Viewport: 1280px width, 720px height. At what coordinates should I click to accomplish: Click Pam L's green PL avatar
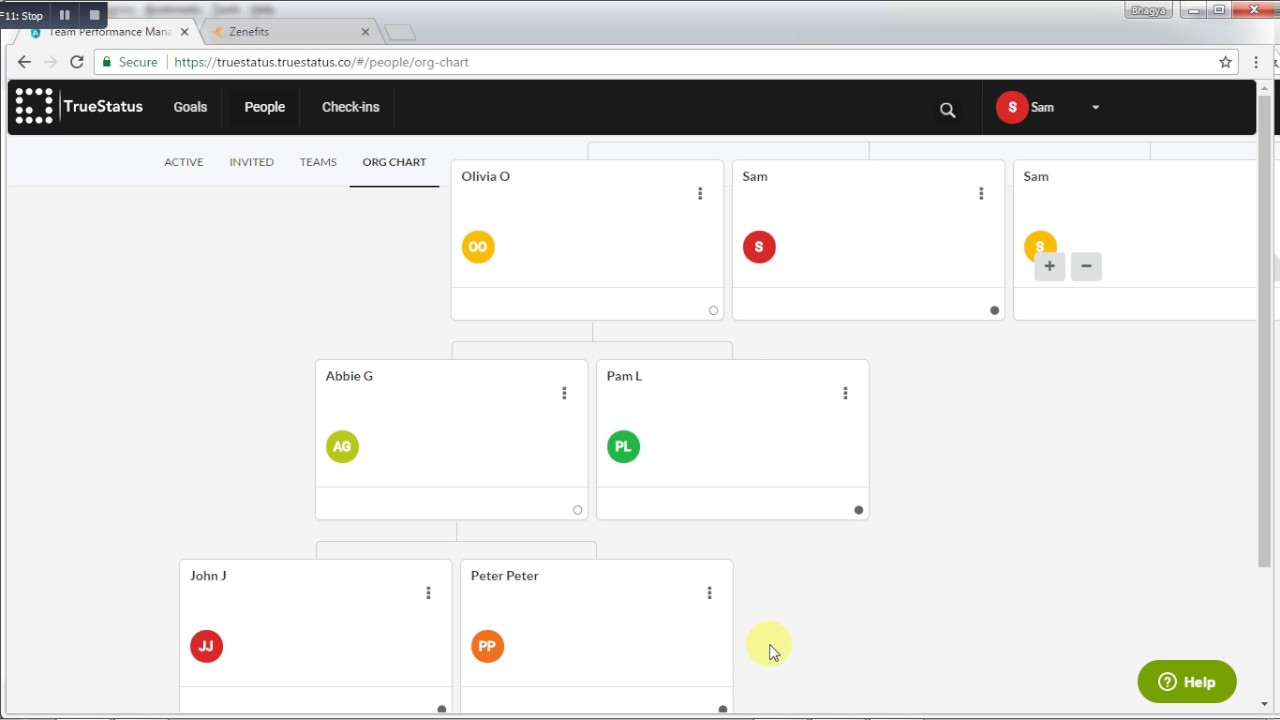pos(623,447)
